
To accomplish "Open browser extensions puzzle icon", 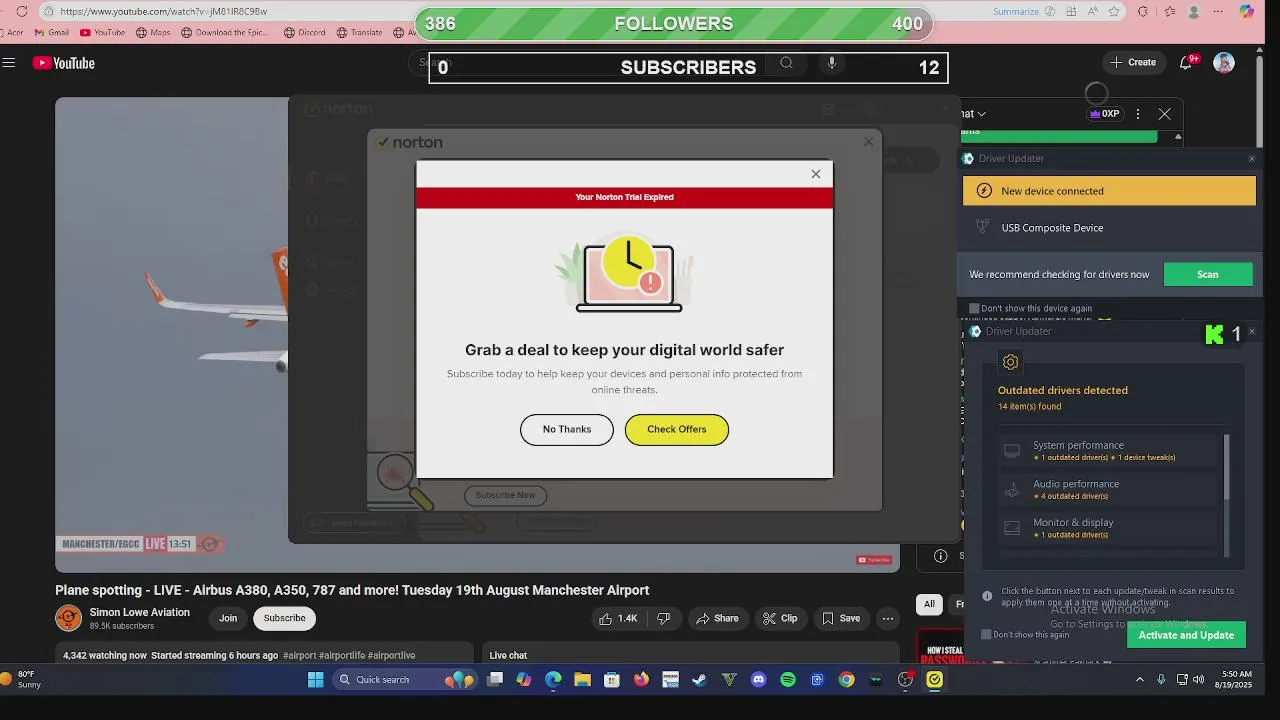I will tap(1143, 11).
